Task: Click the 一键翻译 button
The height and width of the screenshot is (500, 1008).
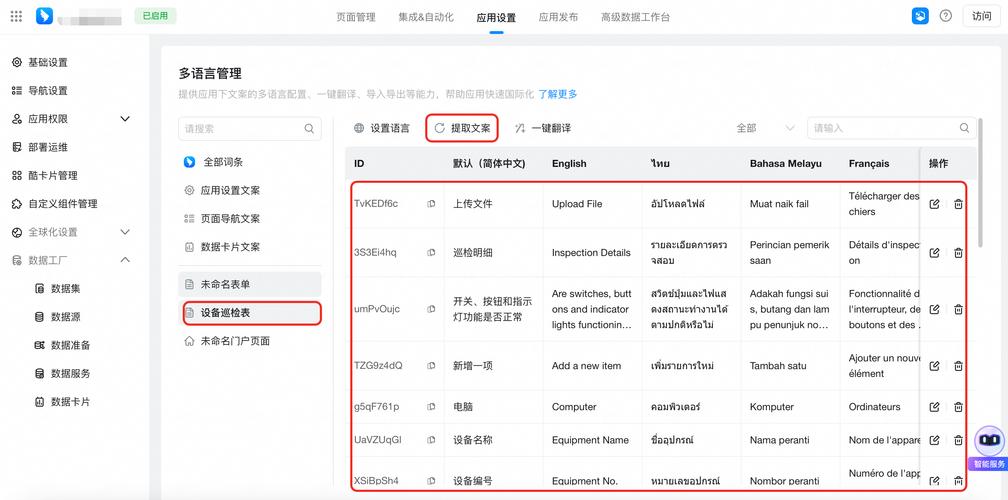Action: pos(543,128)
